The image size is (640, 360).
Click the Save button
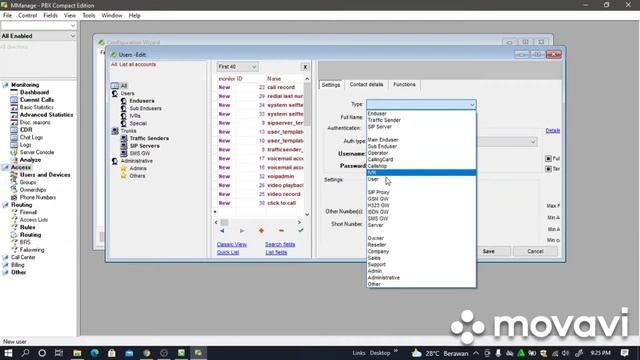click(x=489, y=251)
